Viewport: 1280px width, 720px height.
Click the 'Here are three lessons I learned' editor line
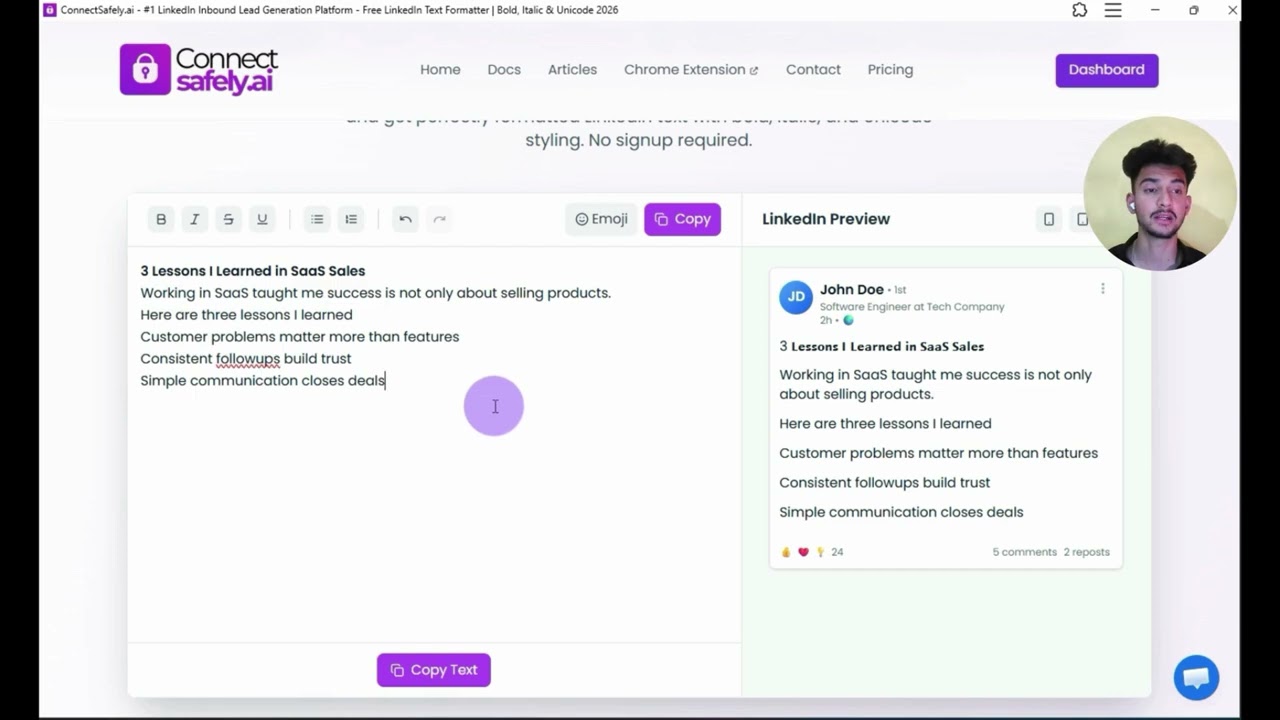(x=247, y=315)
